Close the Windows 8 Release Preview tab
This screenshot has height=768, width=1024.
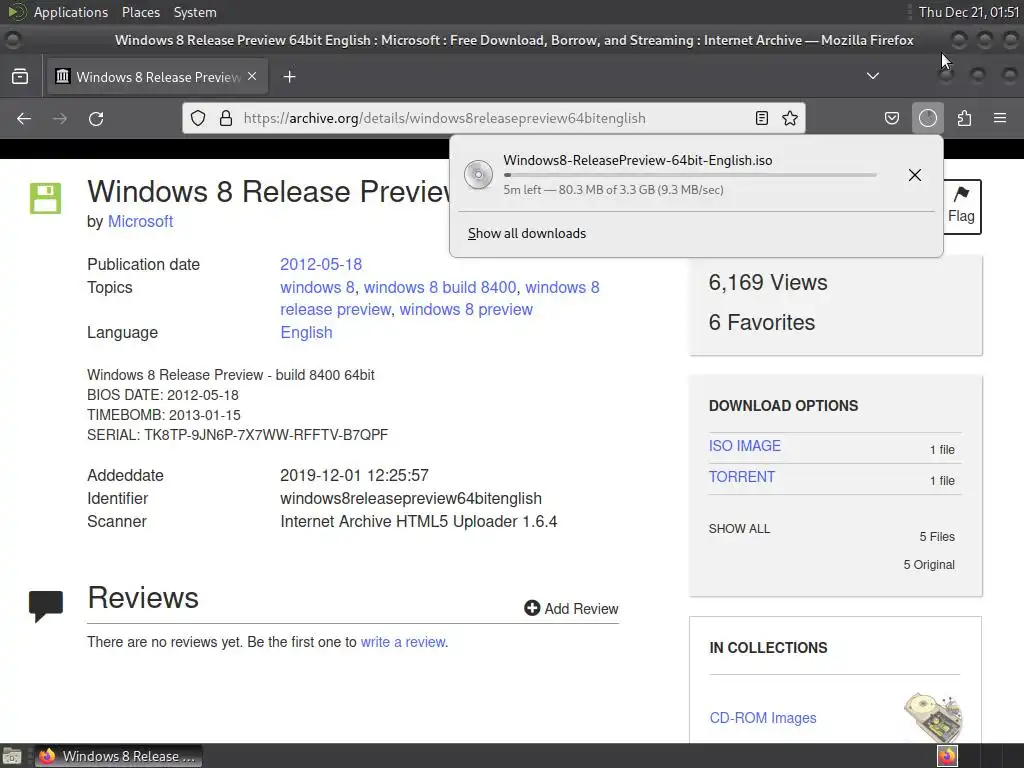pyautogui.click(x=252, y=76)
